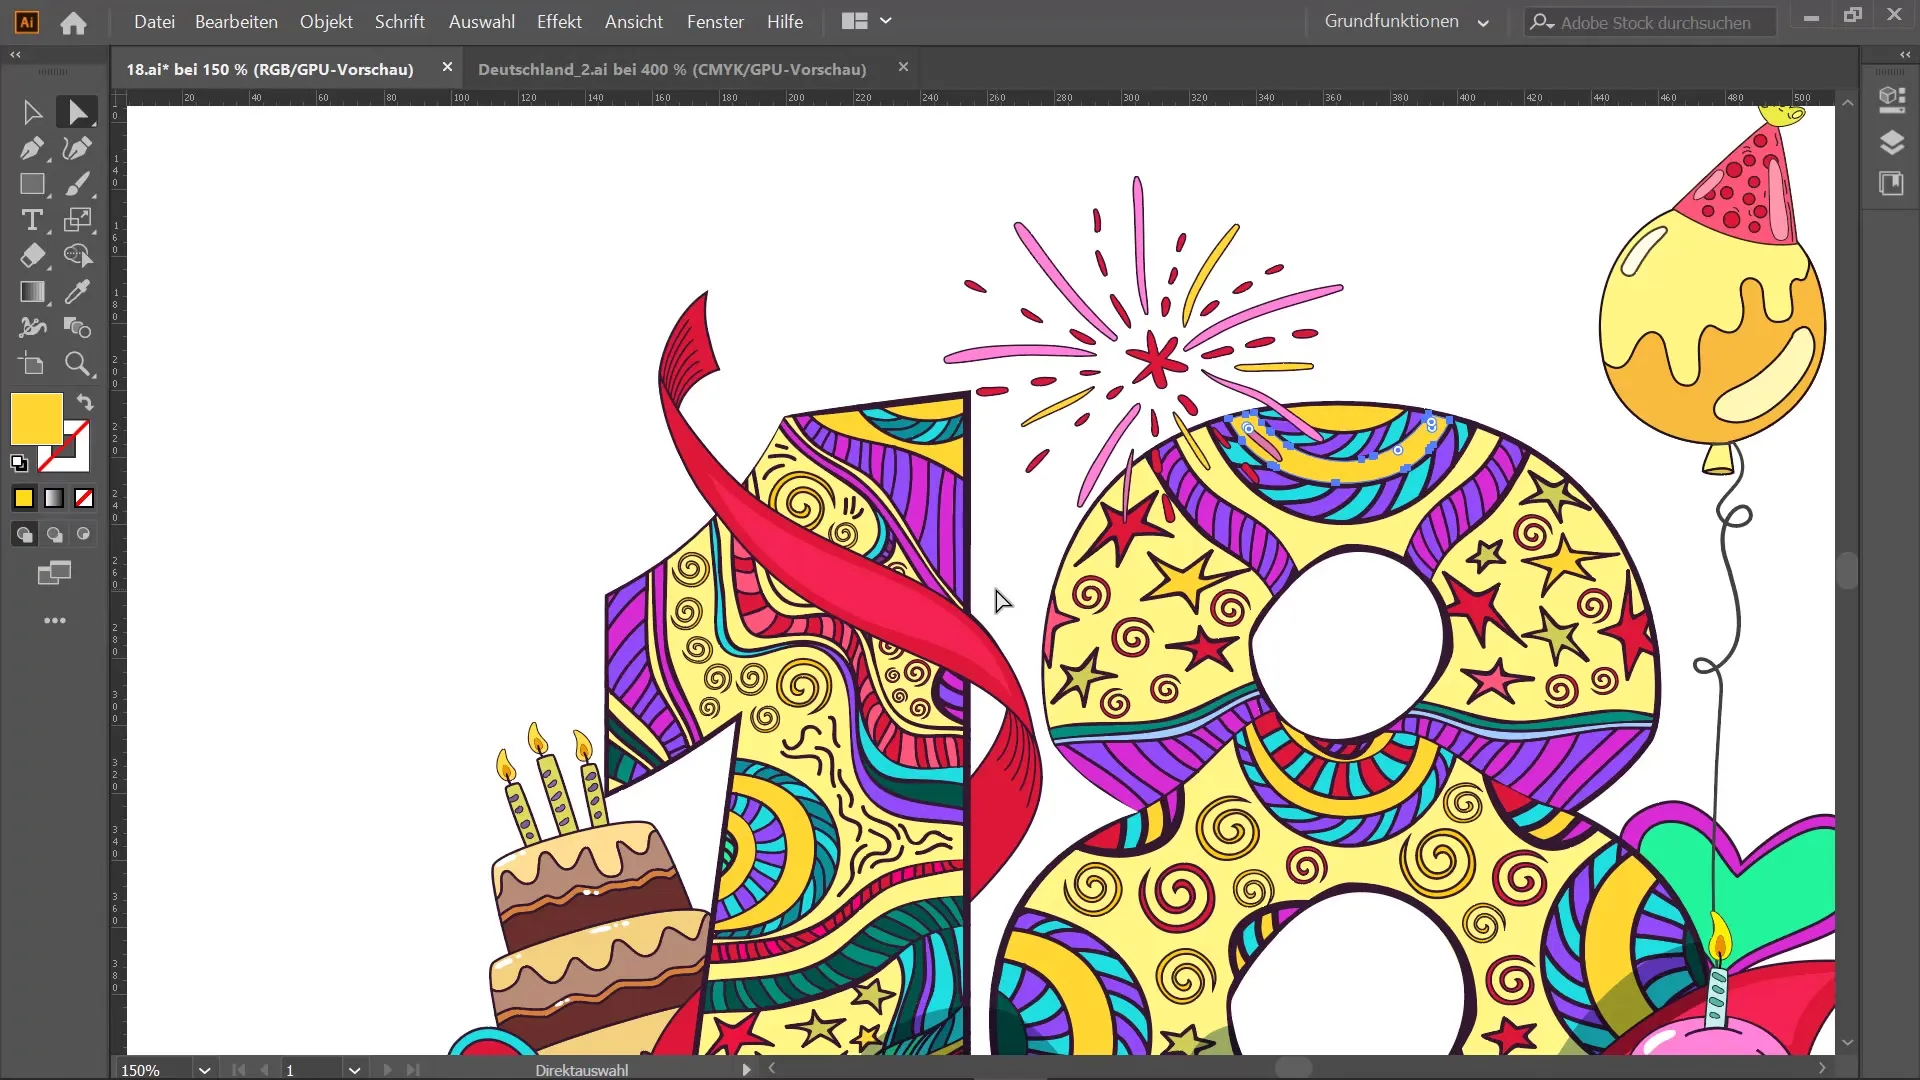Open the Bearbeiten menu
Screen dimensions: 1920x1080
click(236, 21)
